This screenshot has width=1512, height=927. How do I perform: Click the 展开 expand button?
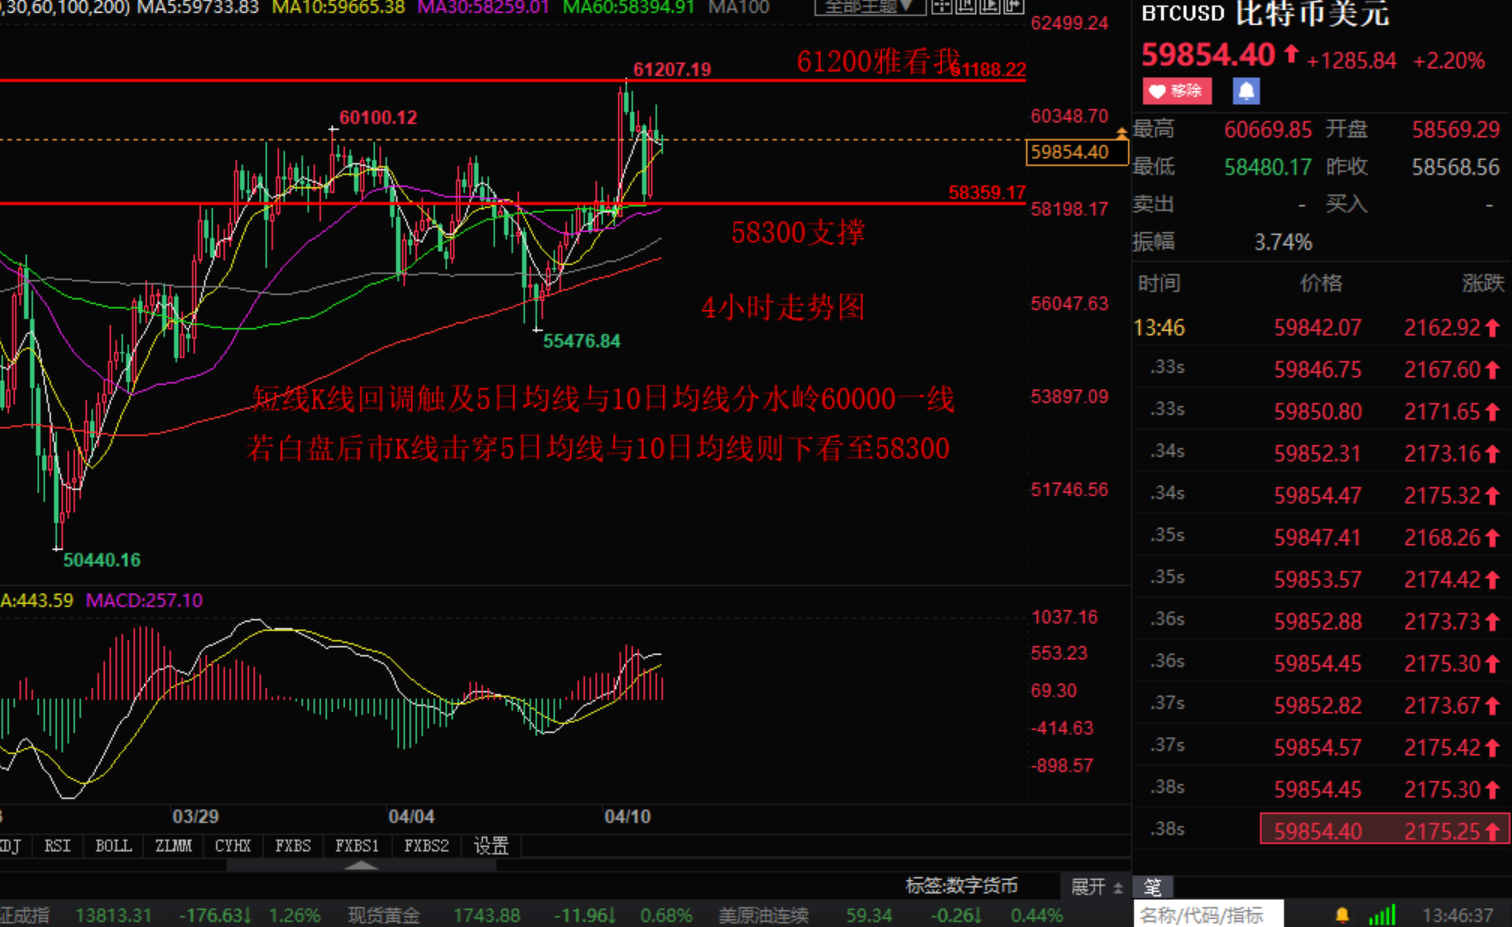1096,886
